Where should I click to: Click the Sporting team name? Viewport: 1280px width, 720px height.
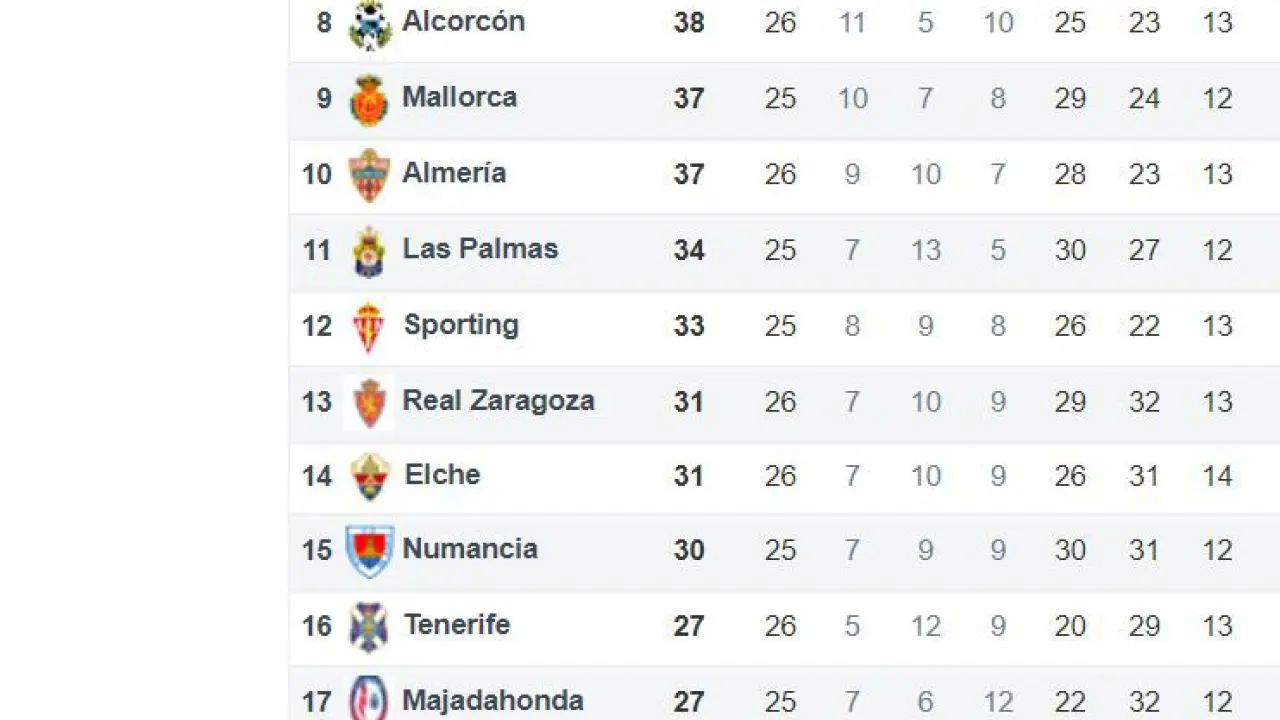point(461,325)
